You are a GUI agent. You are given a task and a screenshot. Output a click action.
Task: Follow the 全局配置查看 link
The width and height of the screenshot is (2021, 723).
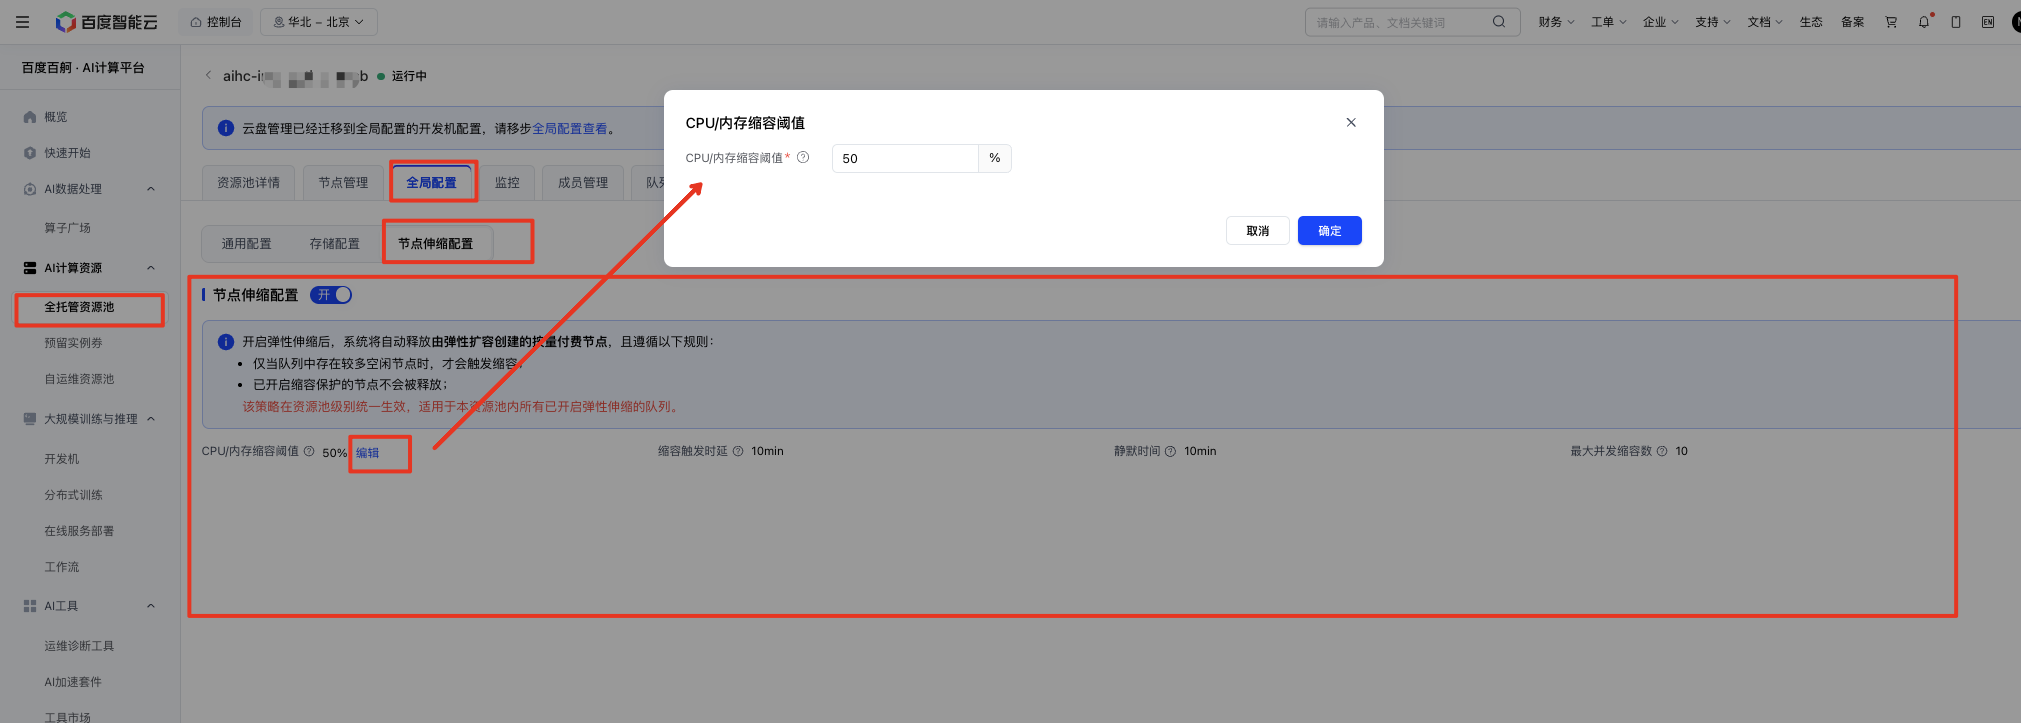570,129
